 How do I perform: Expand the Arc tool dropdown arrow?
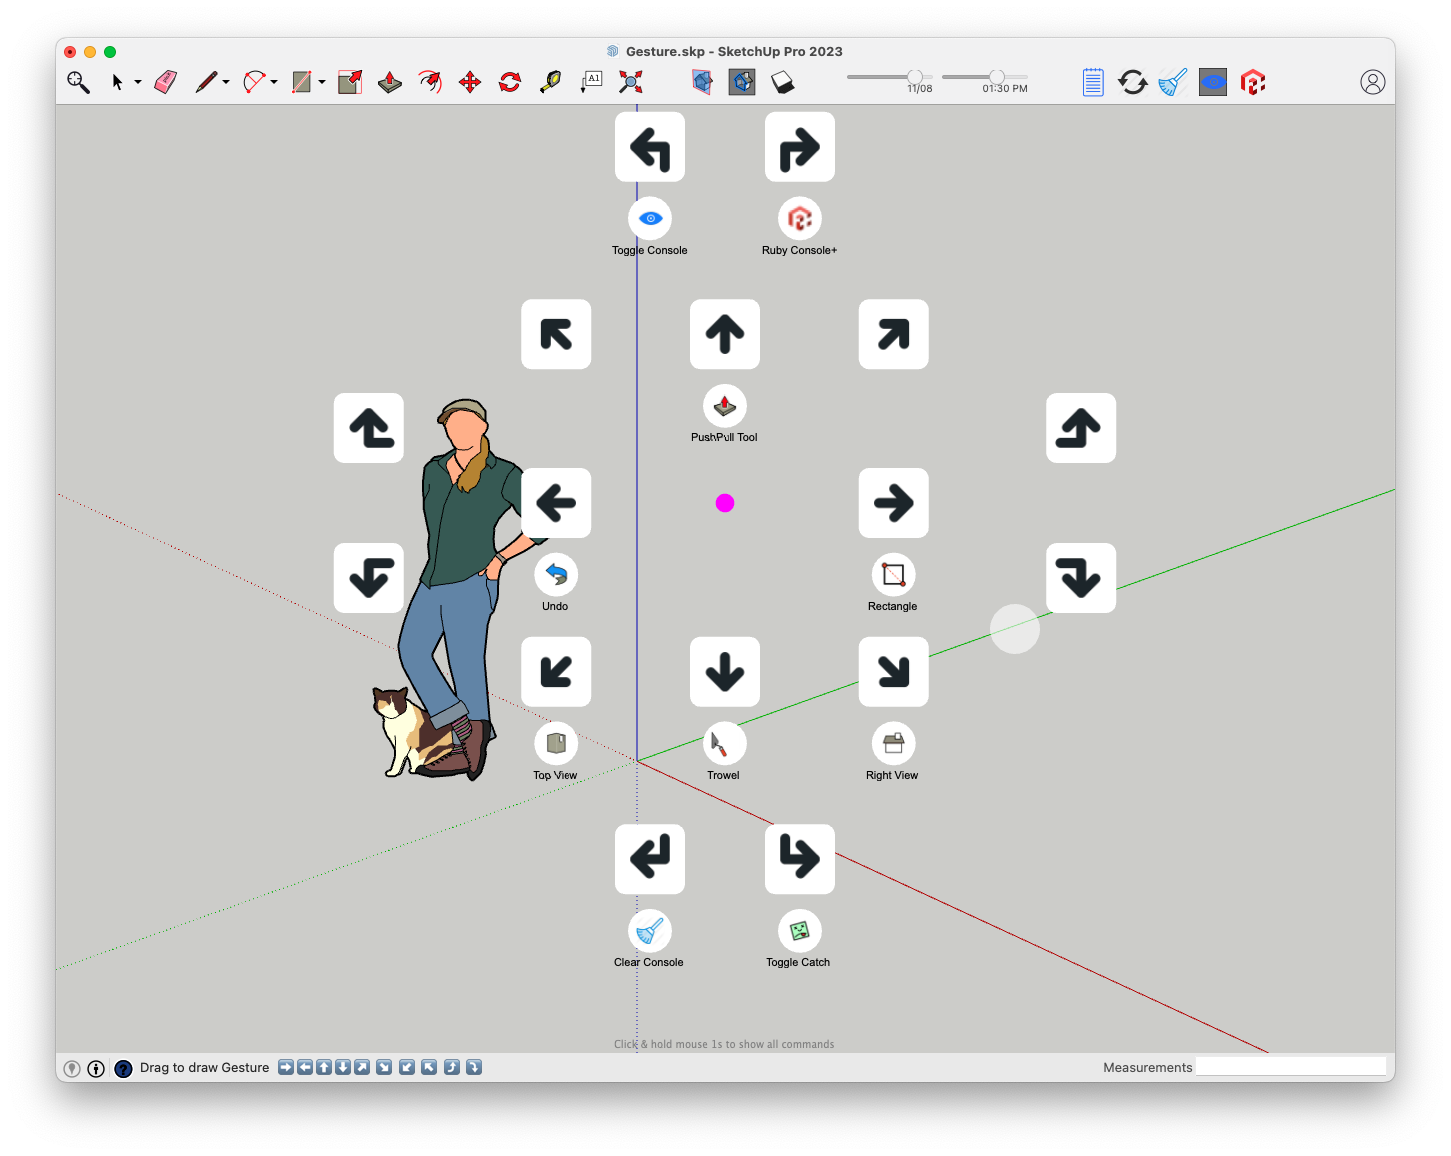pyautogui.click(x=274, y=82)
